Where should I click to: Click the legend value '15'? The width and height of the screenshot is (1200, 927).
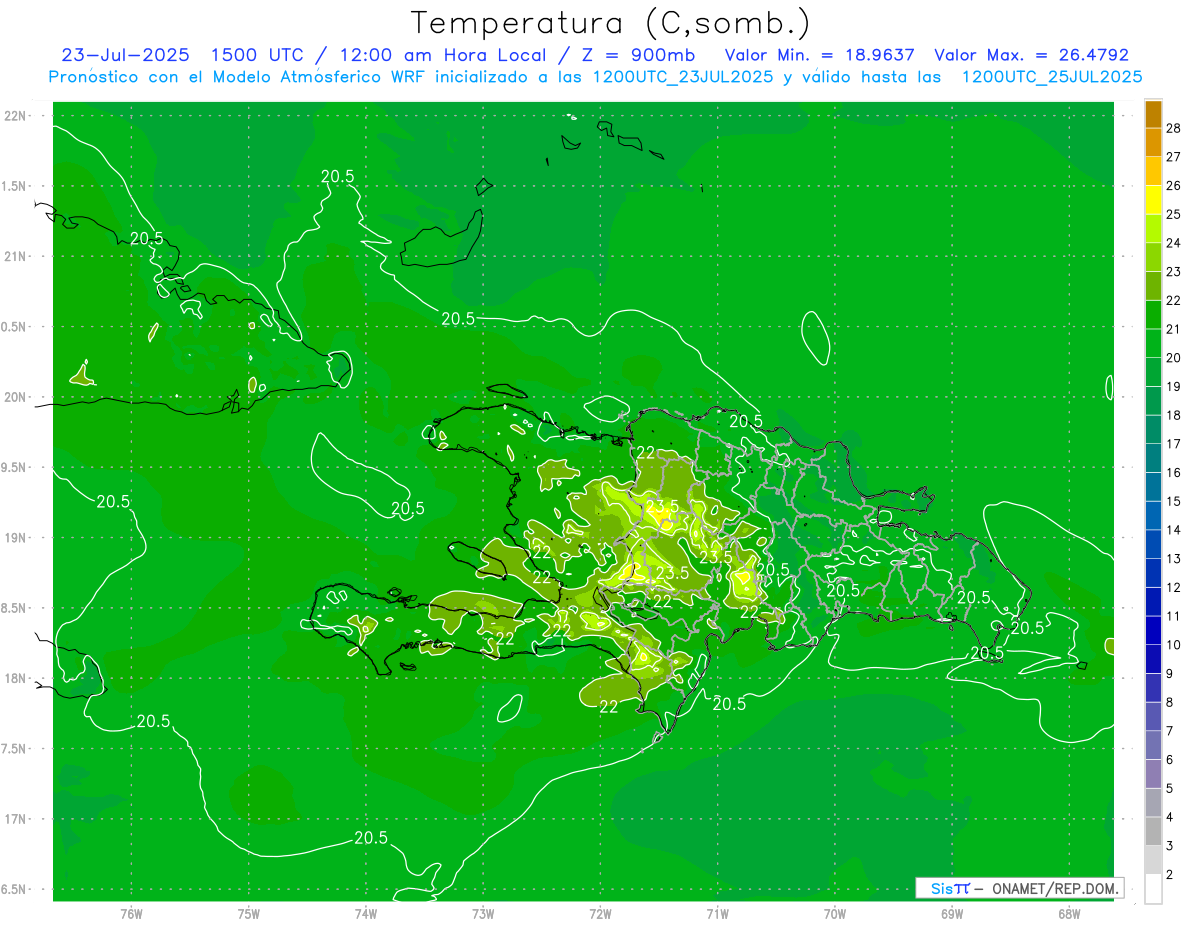click(x=1174, y=501)
